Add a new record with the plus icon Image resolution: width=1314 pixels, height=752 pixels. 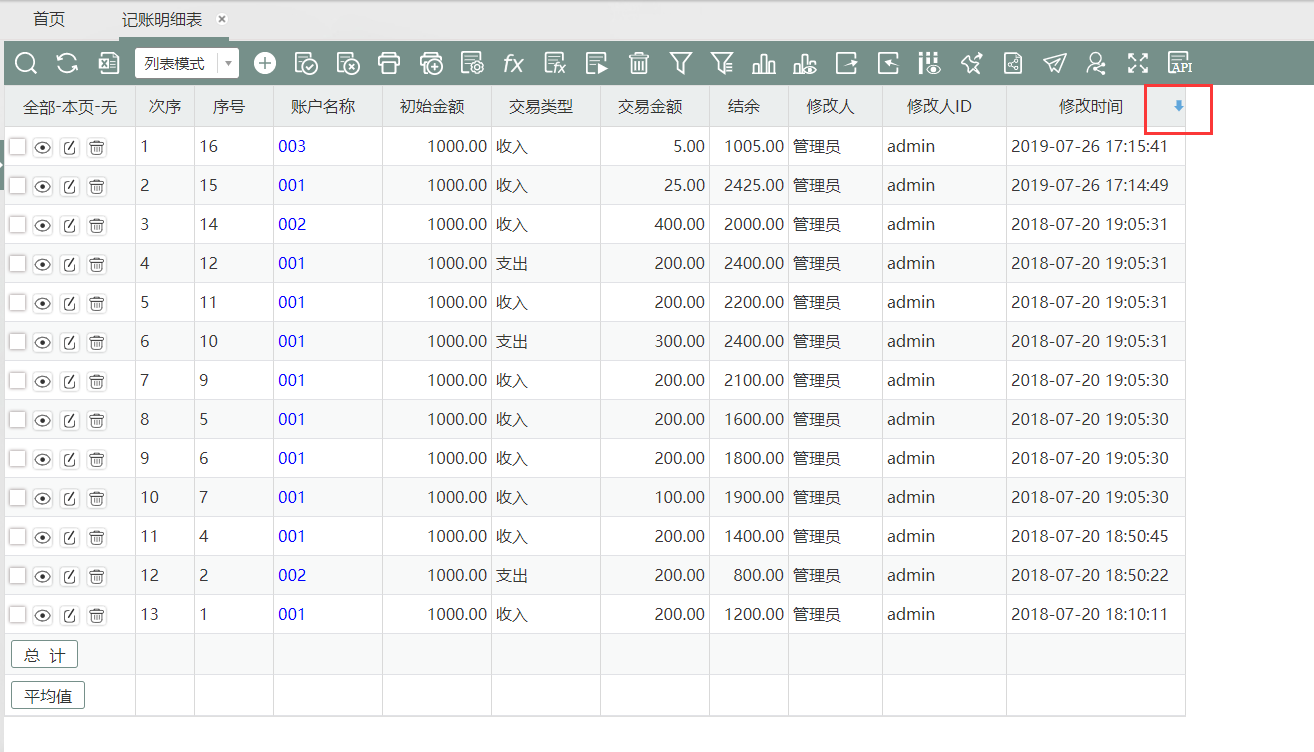265,64
